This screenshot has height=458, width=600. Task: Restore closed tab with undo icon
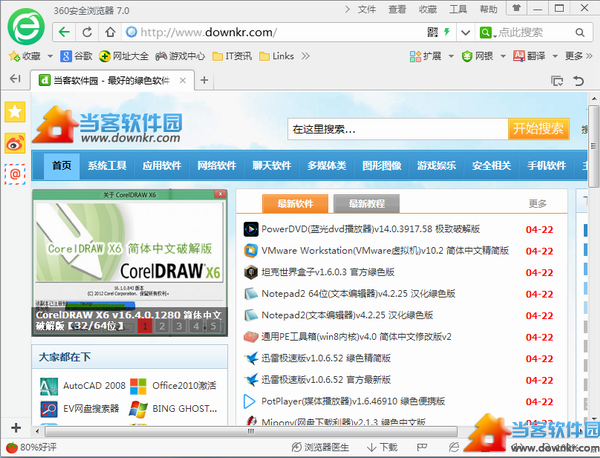pyautogui.click(x=579, y=81)
